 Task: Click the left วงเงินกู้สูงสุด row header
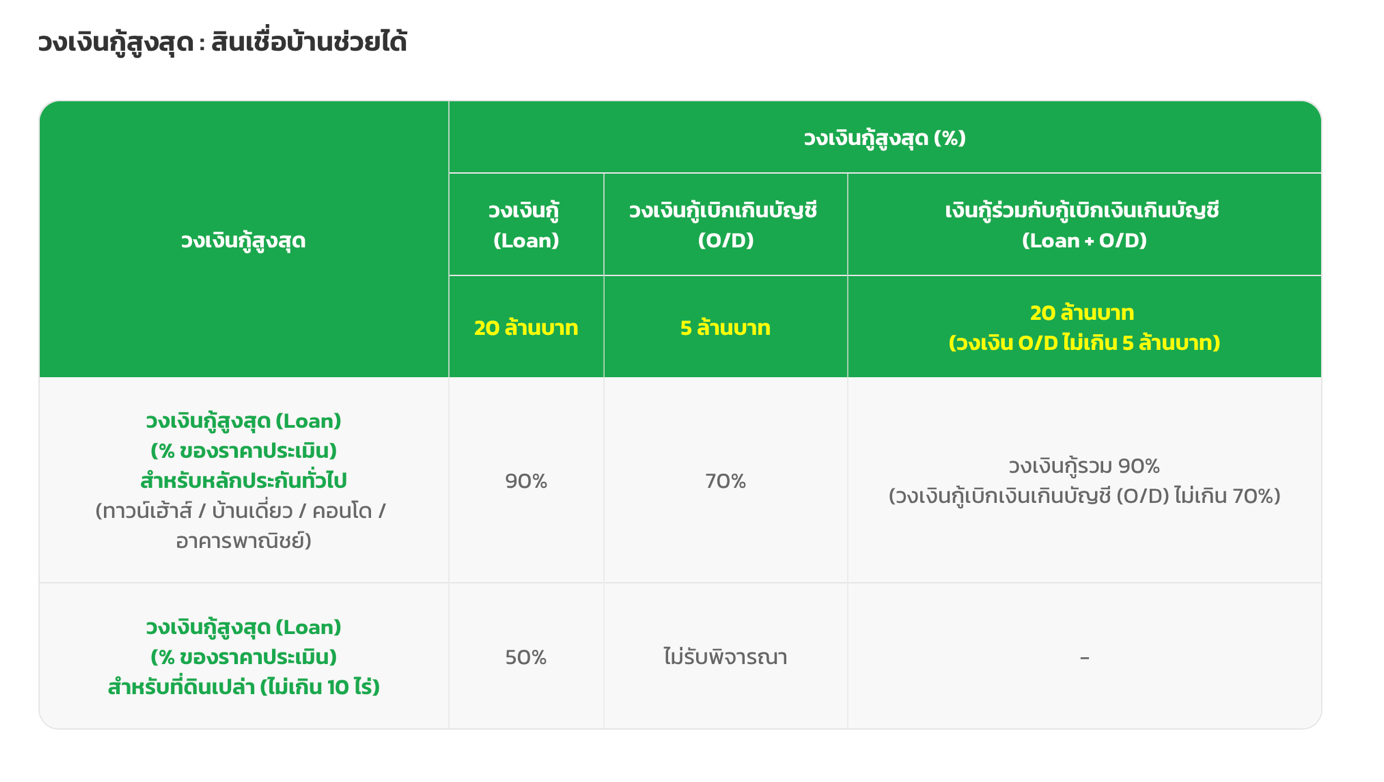point(244,241)
